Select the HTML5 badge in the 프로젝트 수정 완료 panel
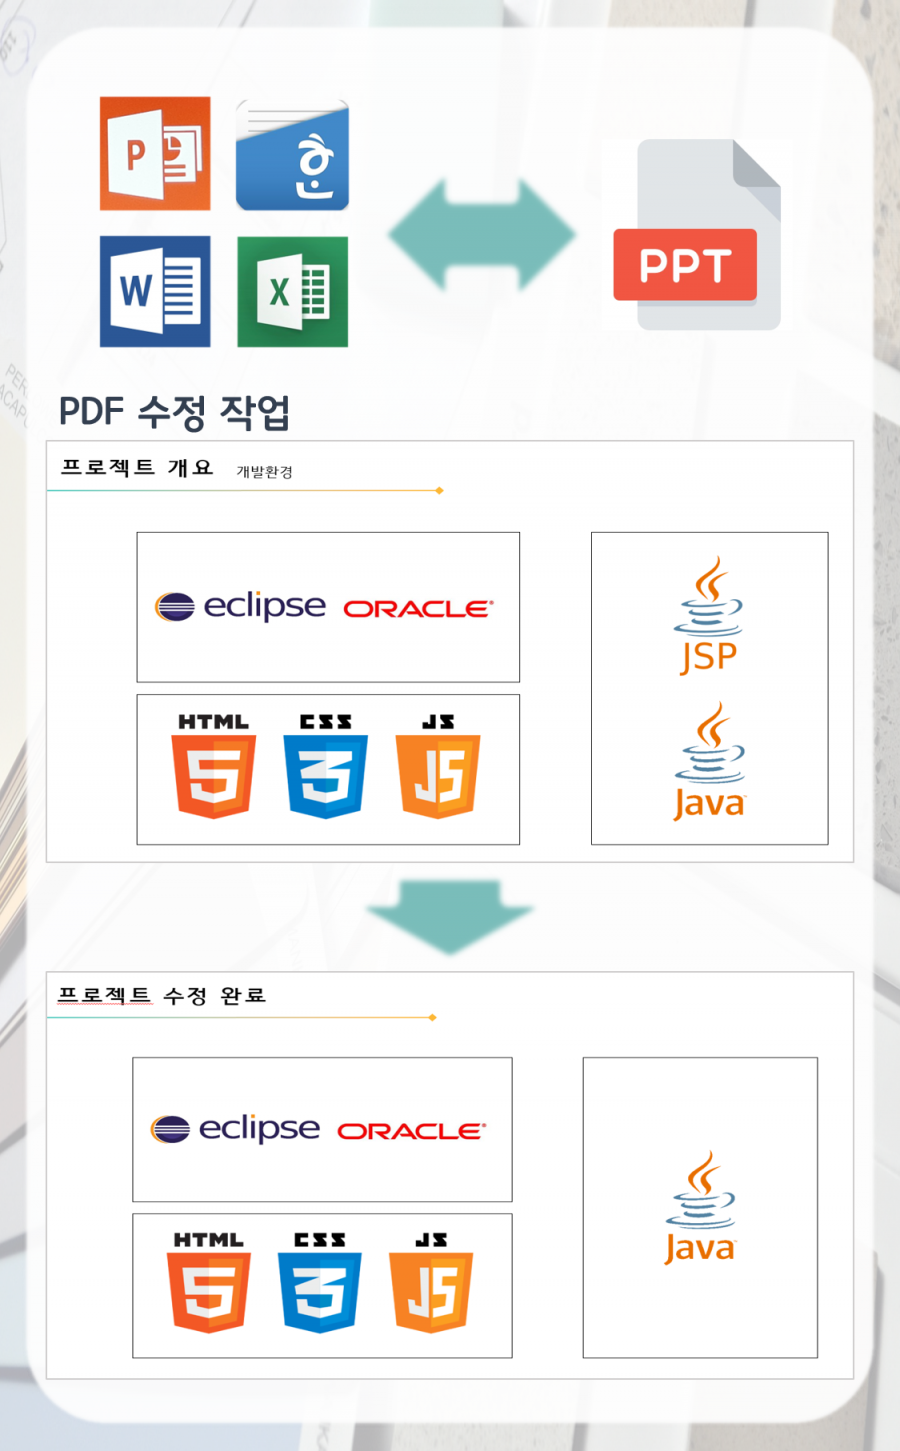The width and height of the screenshot is (900, 1451). 208,1282
